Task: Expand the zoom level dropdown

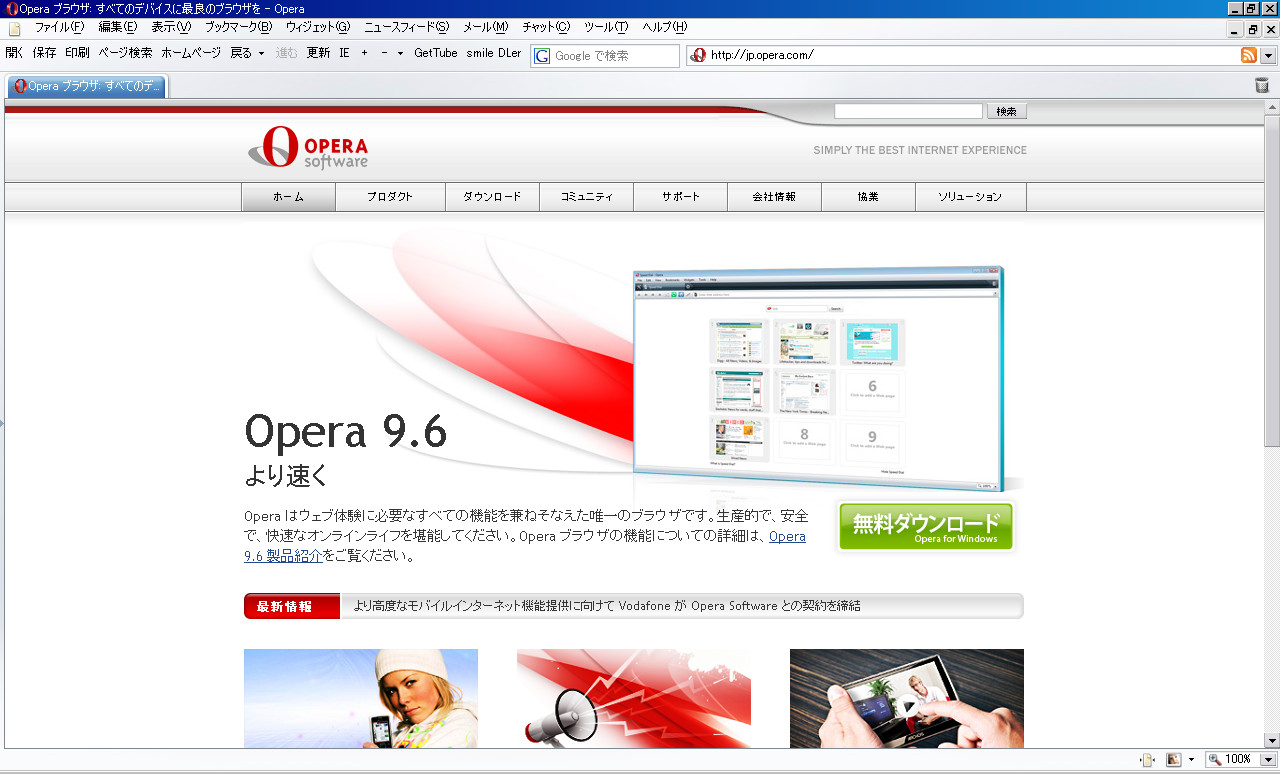Action: [1268, 760]
